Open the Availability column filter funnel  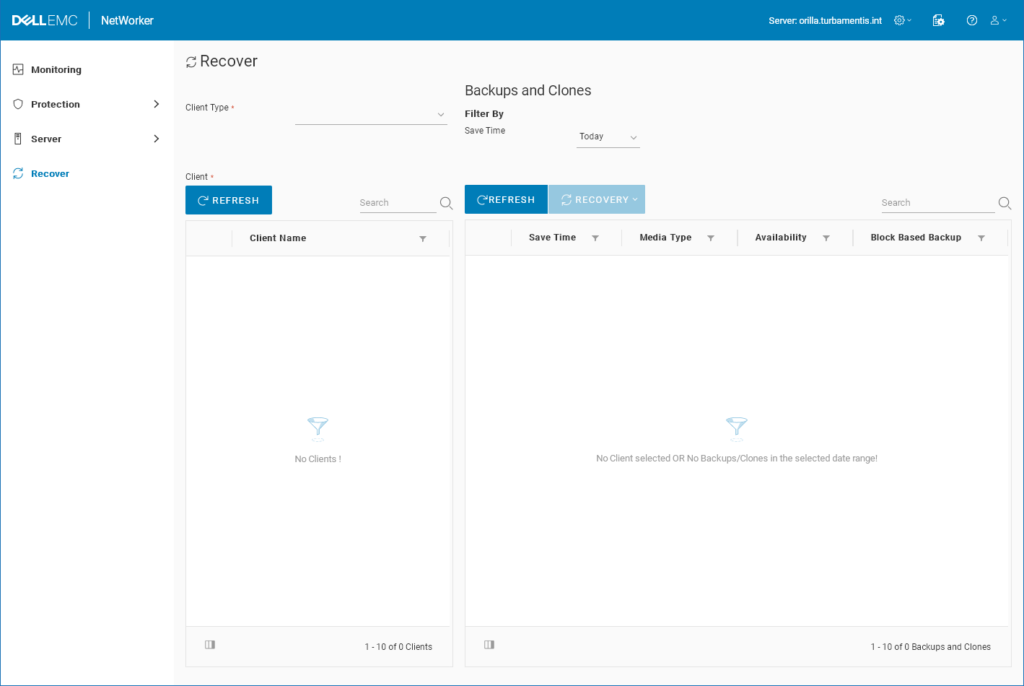pos(825,237)
